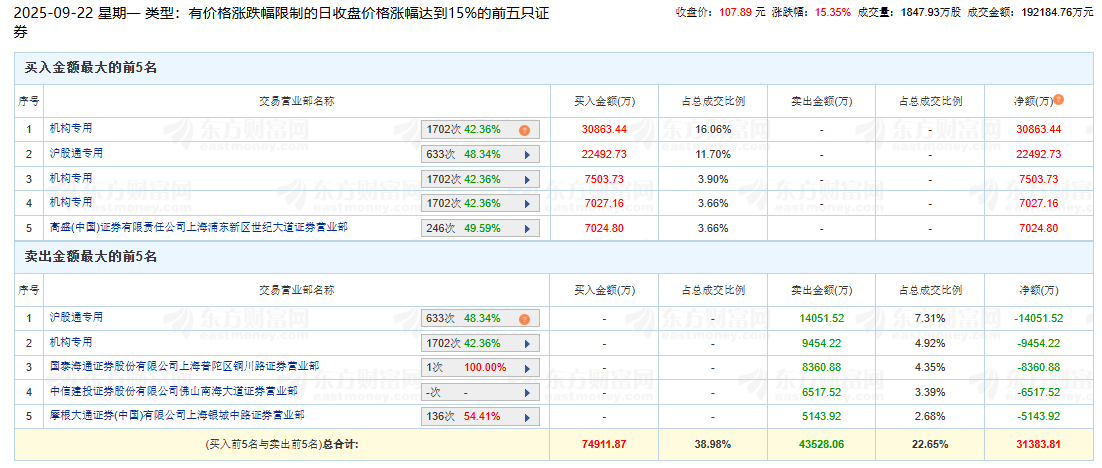Screen dimensions: 1102x468
Task: Click 沪股通专用 in first sell row
Action: [x=76, y=317]
